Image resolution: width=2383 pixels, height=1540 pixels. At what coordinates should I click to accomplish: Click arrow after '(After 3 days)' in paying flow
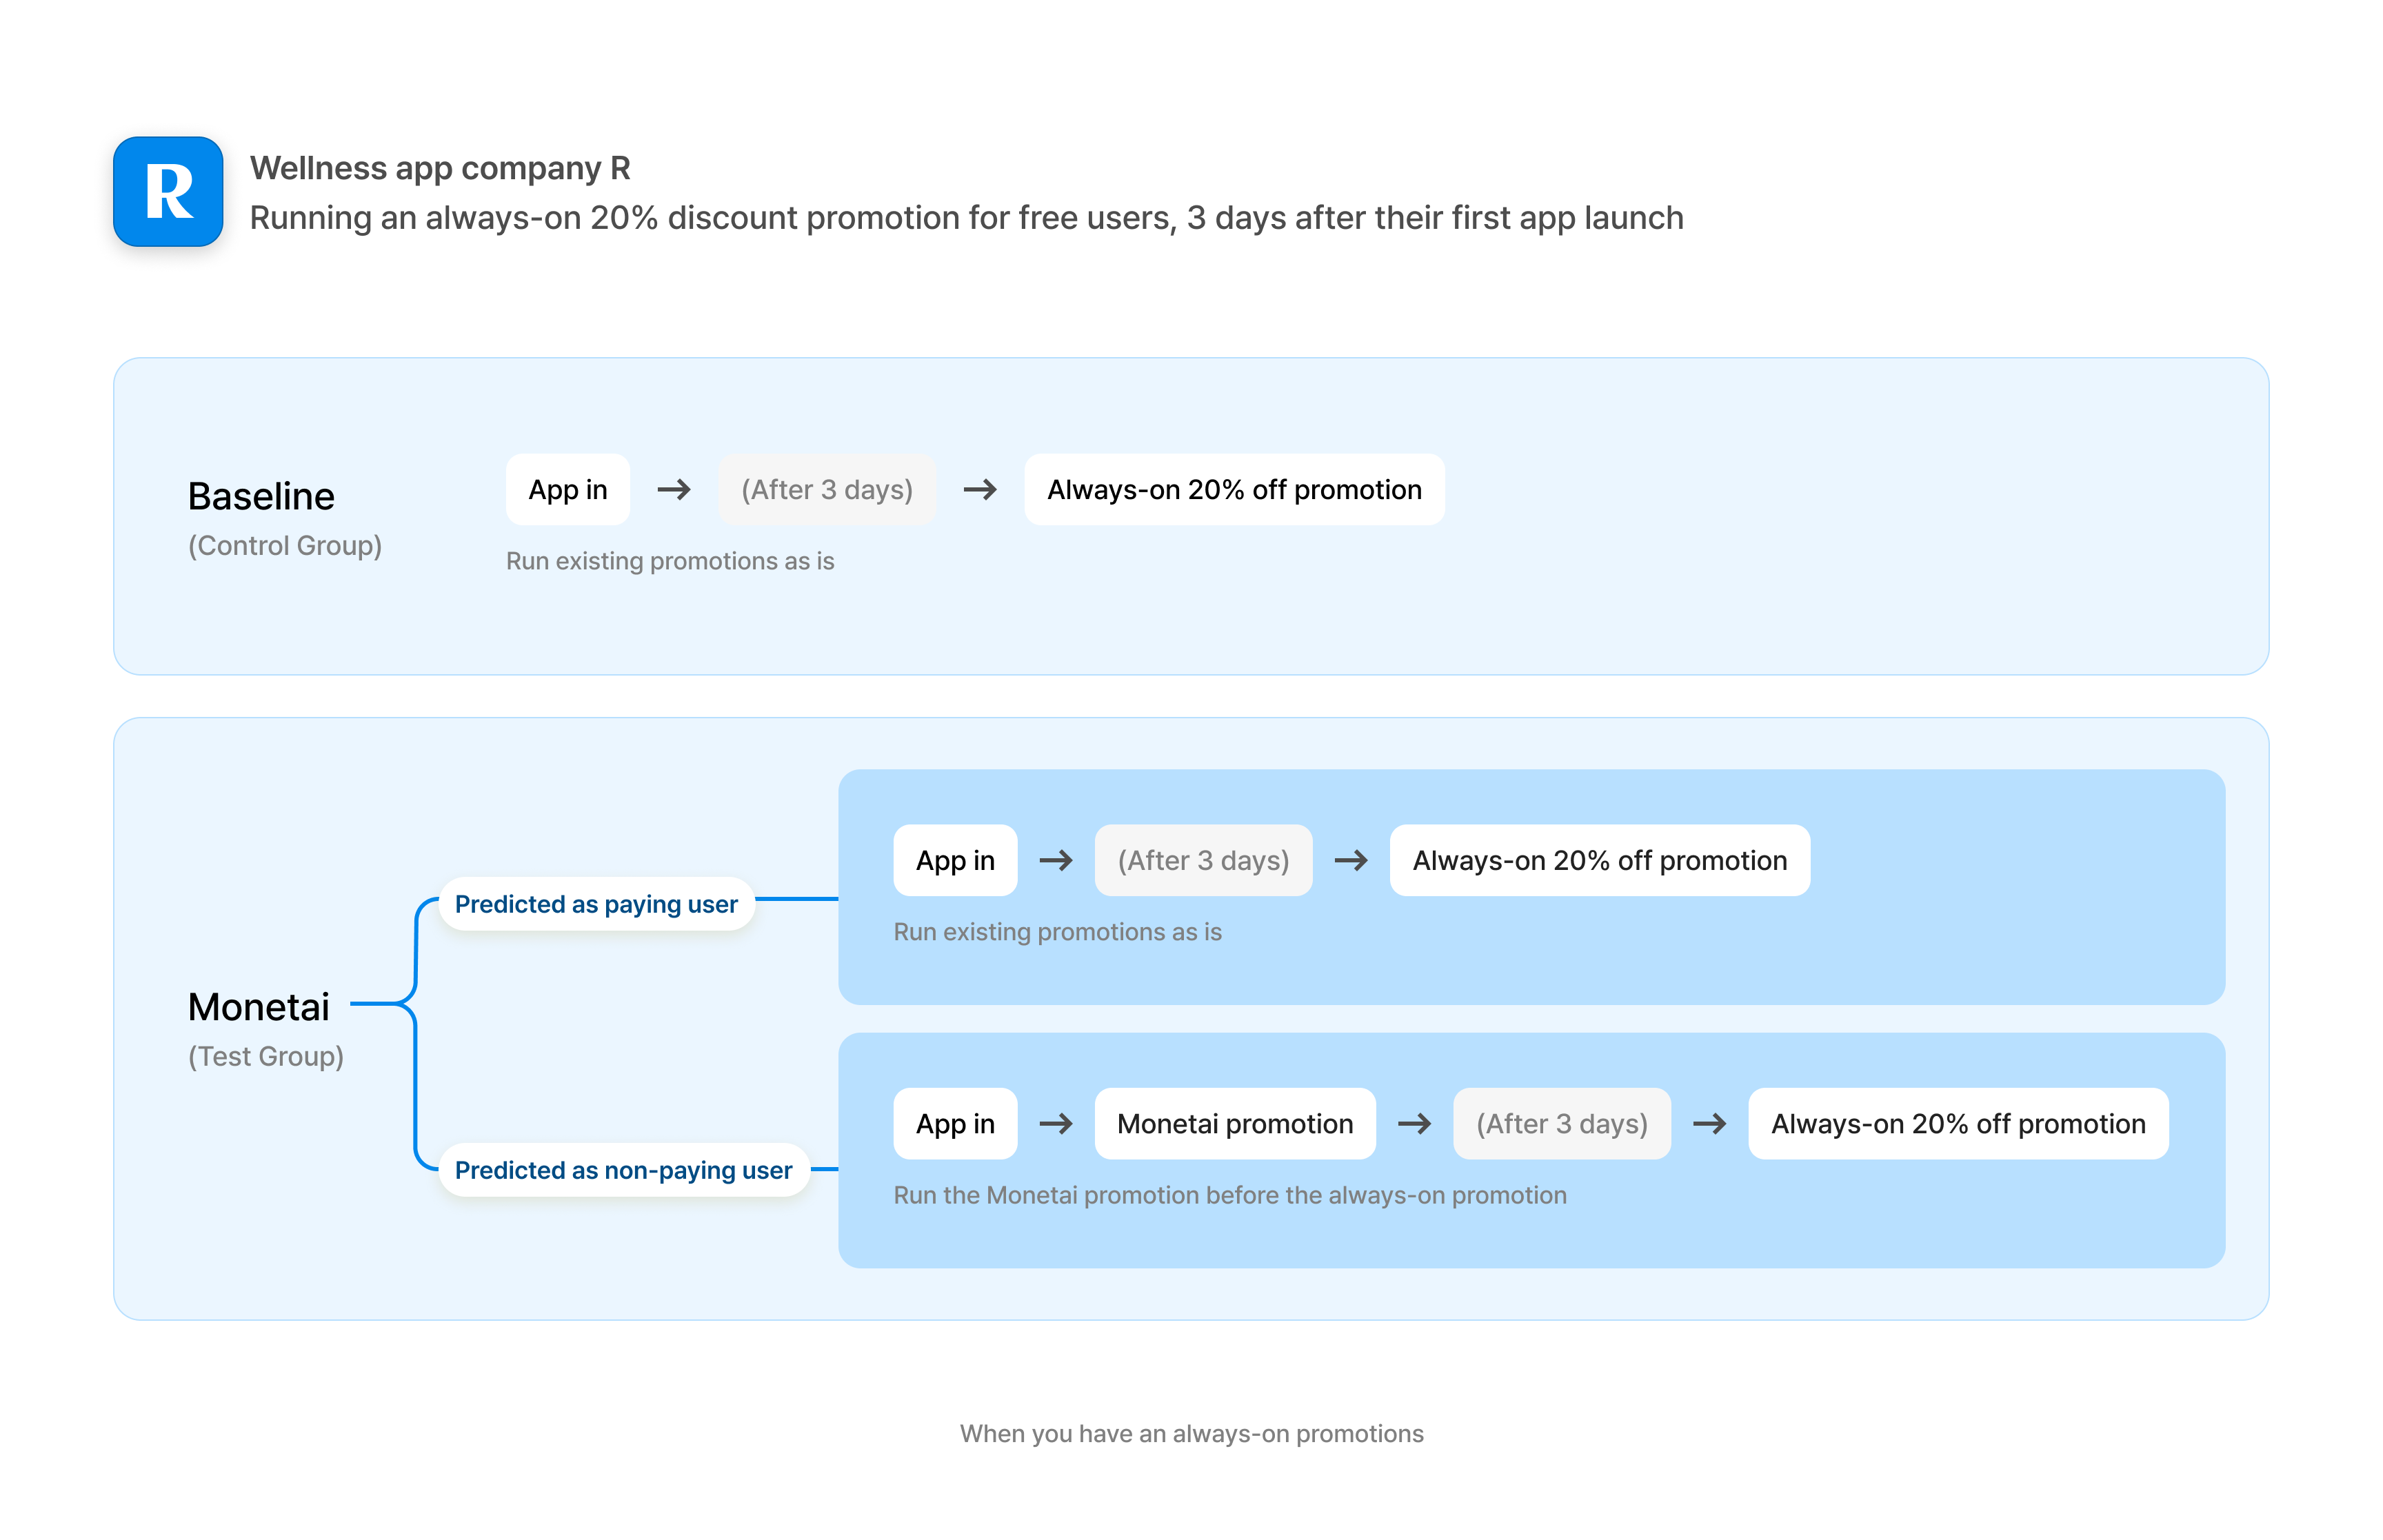[1351, 861]
